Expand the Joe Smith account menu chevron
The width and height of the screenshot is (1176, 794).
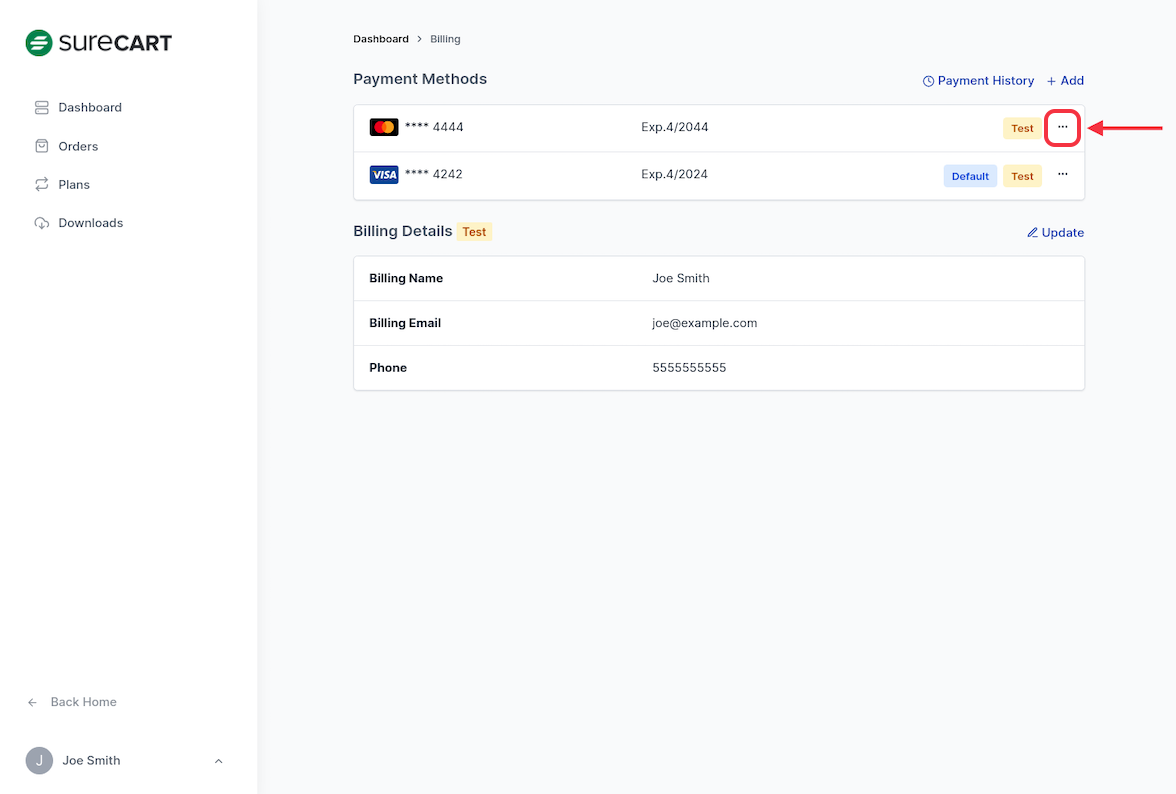tap(219, 761)
